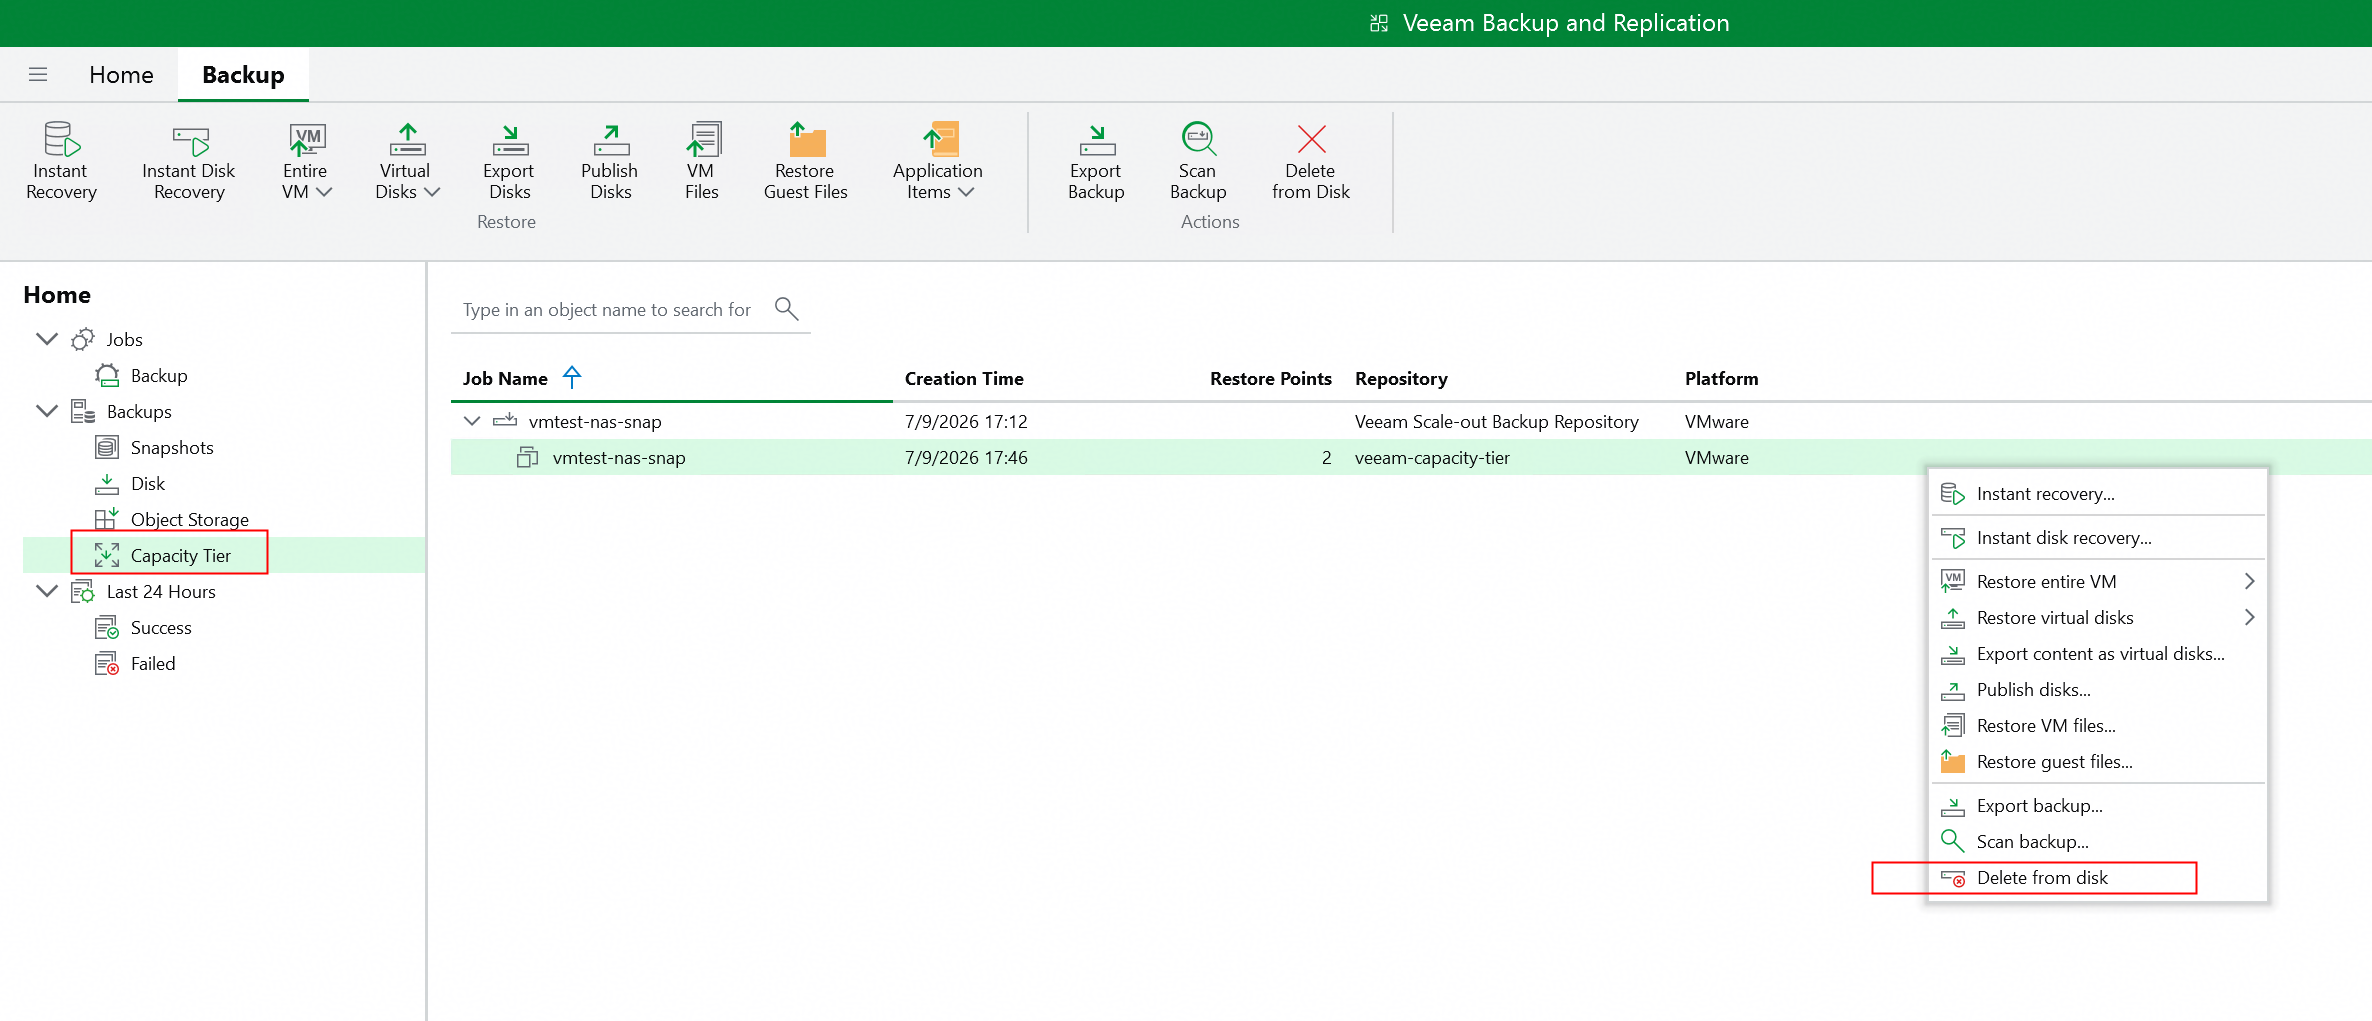The image size is (2372, 1021).
Task: Expand the Restore entire VM submenu arrow
Action: click(x=2249, y=582)
